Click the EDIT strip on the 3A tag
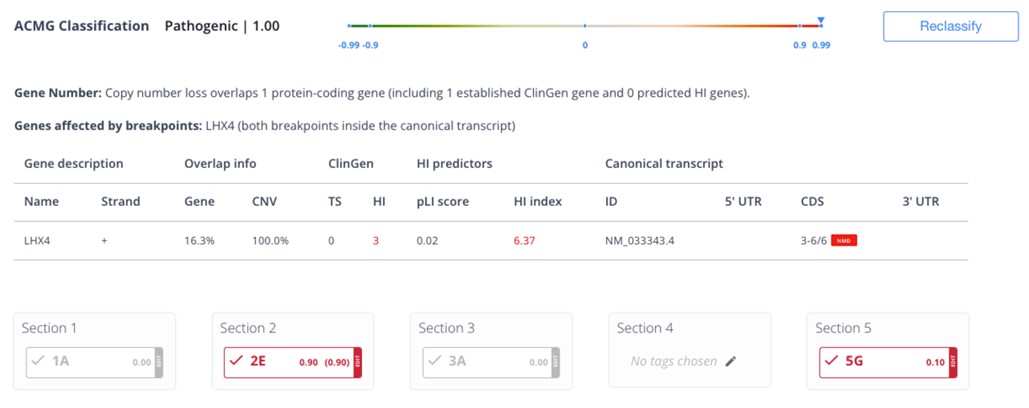The image size is (1029, 408). tap(555, 362)
